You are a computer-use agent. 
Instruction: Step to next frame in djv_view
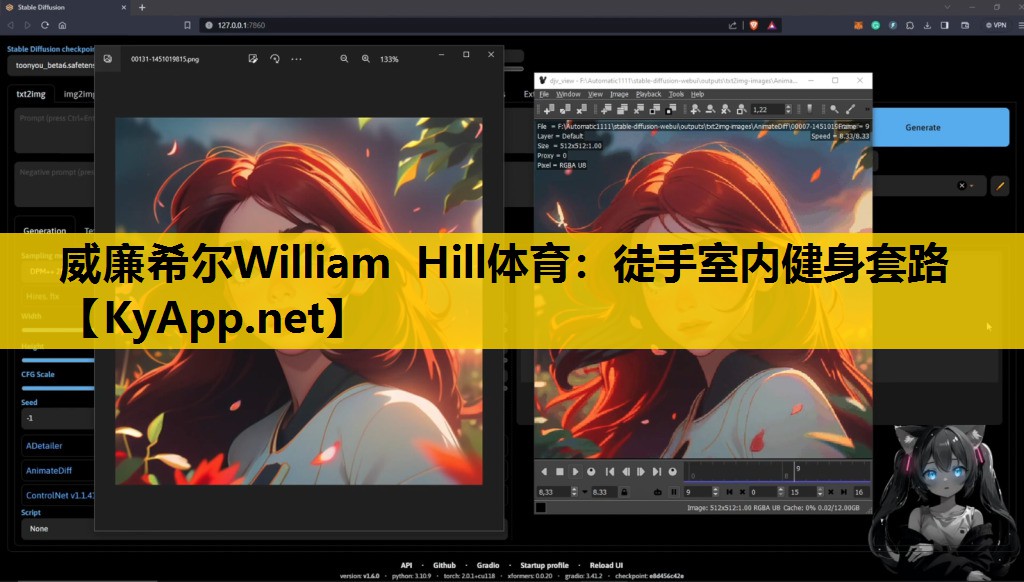[x=641, y=472]
